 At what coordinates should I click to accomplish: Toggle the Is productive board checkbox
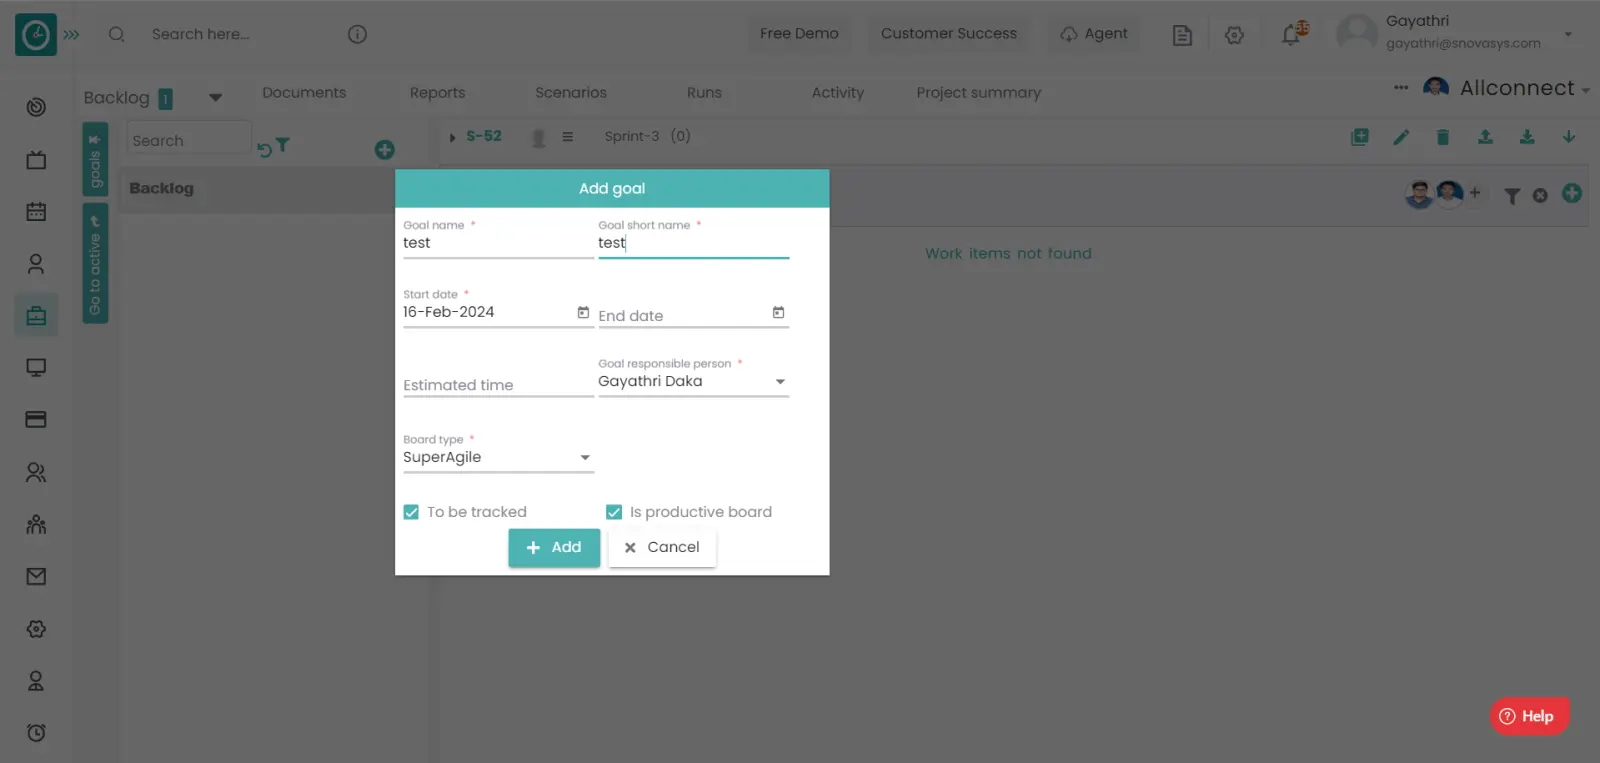click(614, 512)
